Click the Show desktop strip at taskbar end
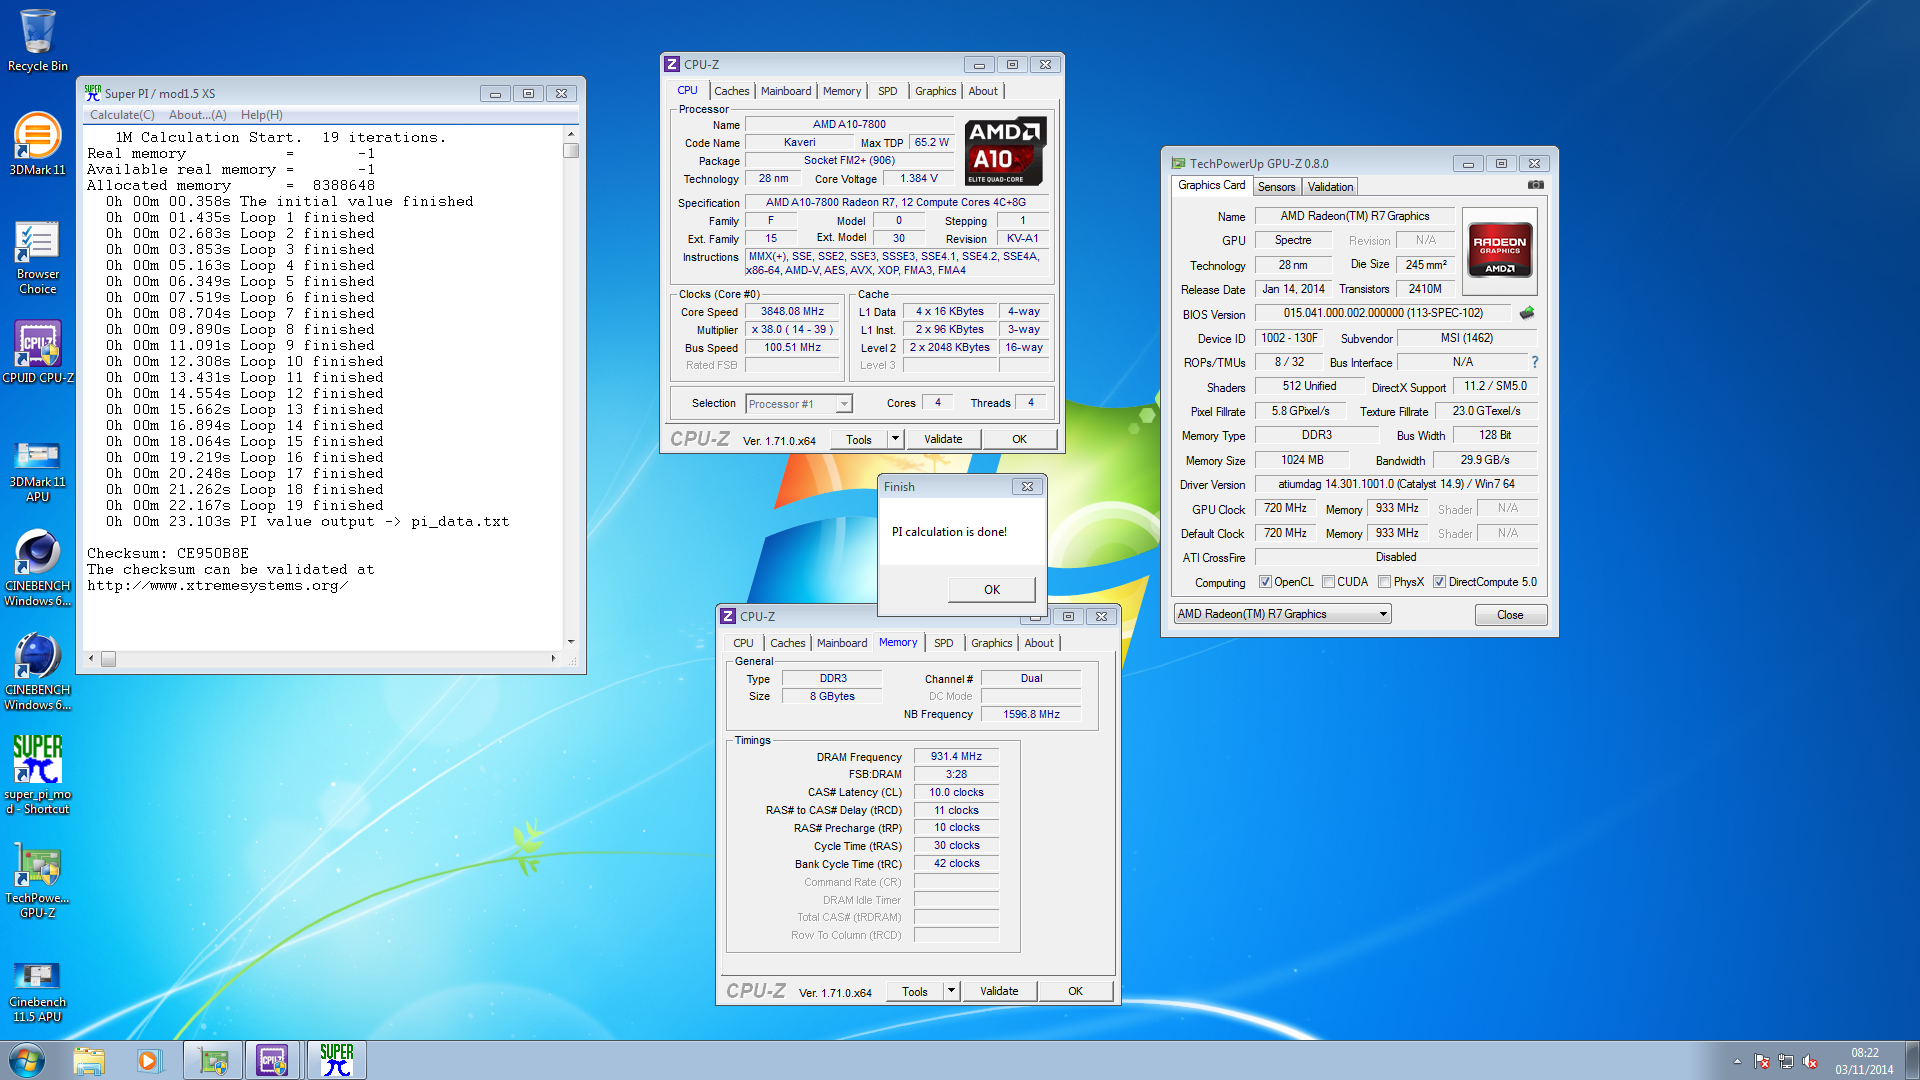Image resolution: width=1920 pixels, height=1080 pixels. [x=1912, y=1061]
